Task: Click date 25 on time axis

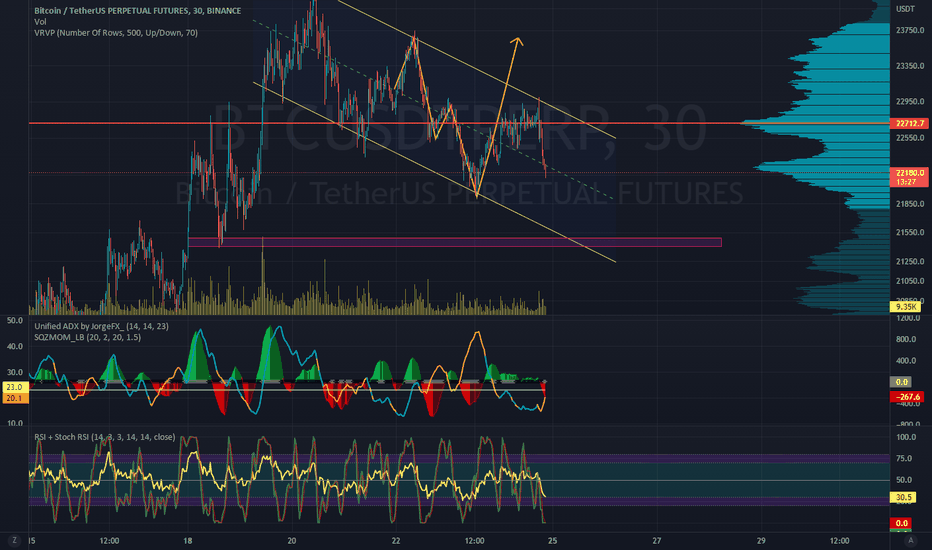Action: 553,540
